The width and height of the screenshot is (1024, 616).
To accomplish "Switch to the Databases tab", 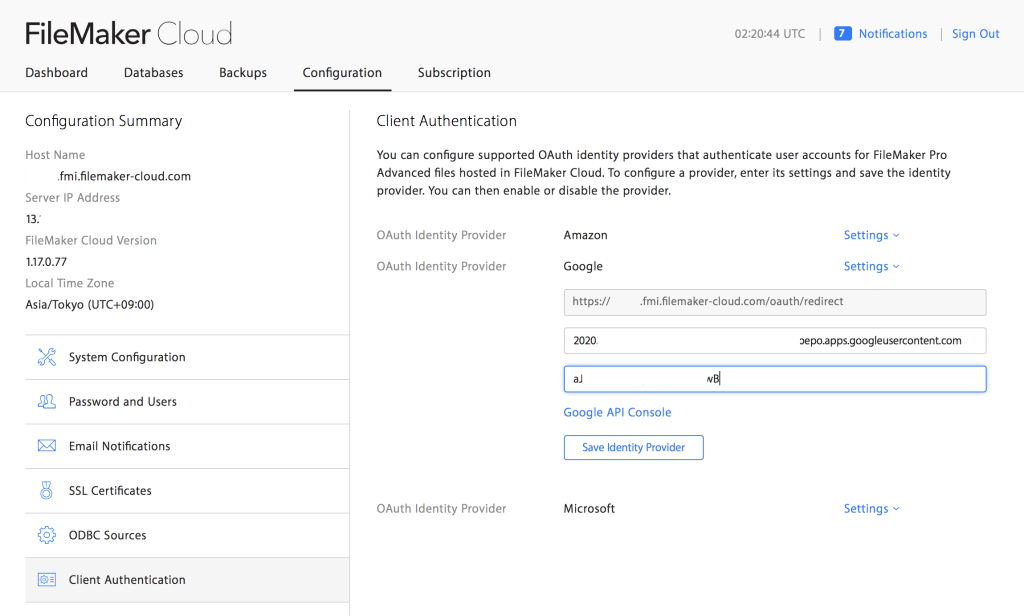I will (x=153, y=73).
